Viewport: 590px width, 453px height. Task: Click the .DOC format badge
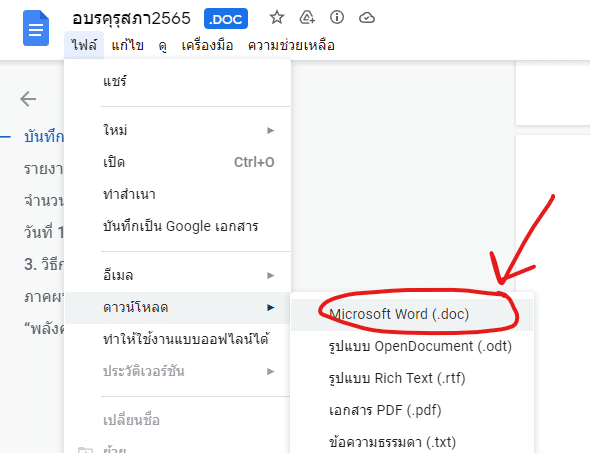[226, 18]
